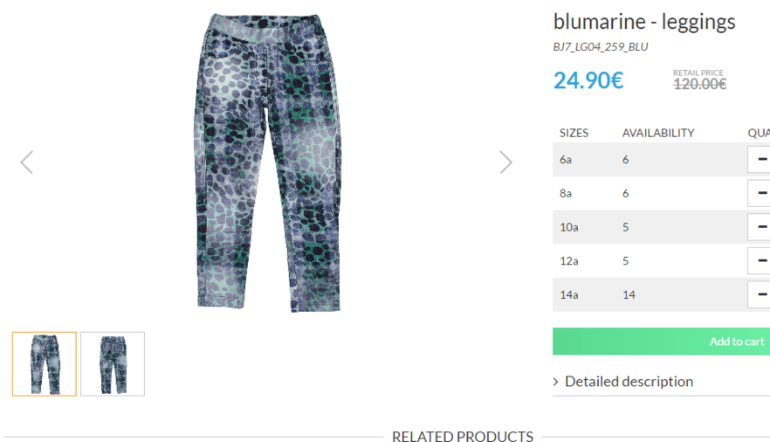This screenshot has height=442, width=770.
Task: Decrease quantity for size 14a
Action: point(761,295)
